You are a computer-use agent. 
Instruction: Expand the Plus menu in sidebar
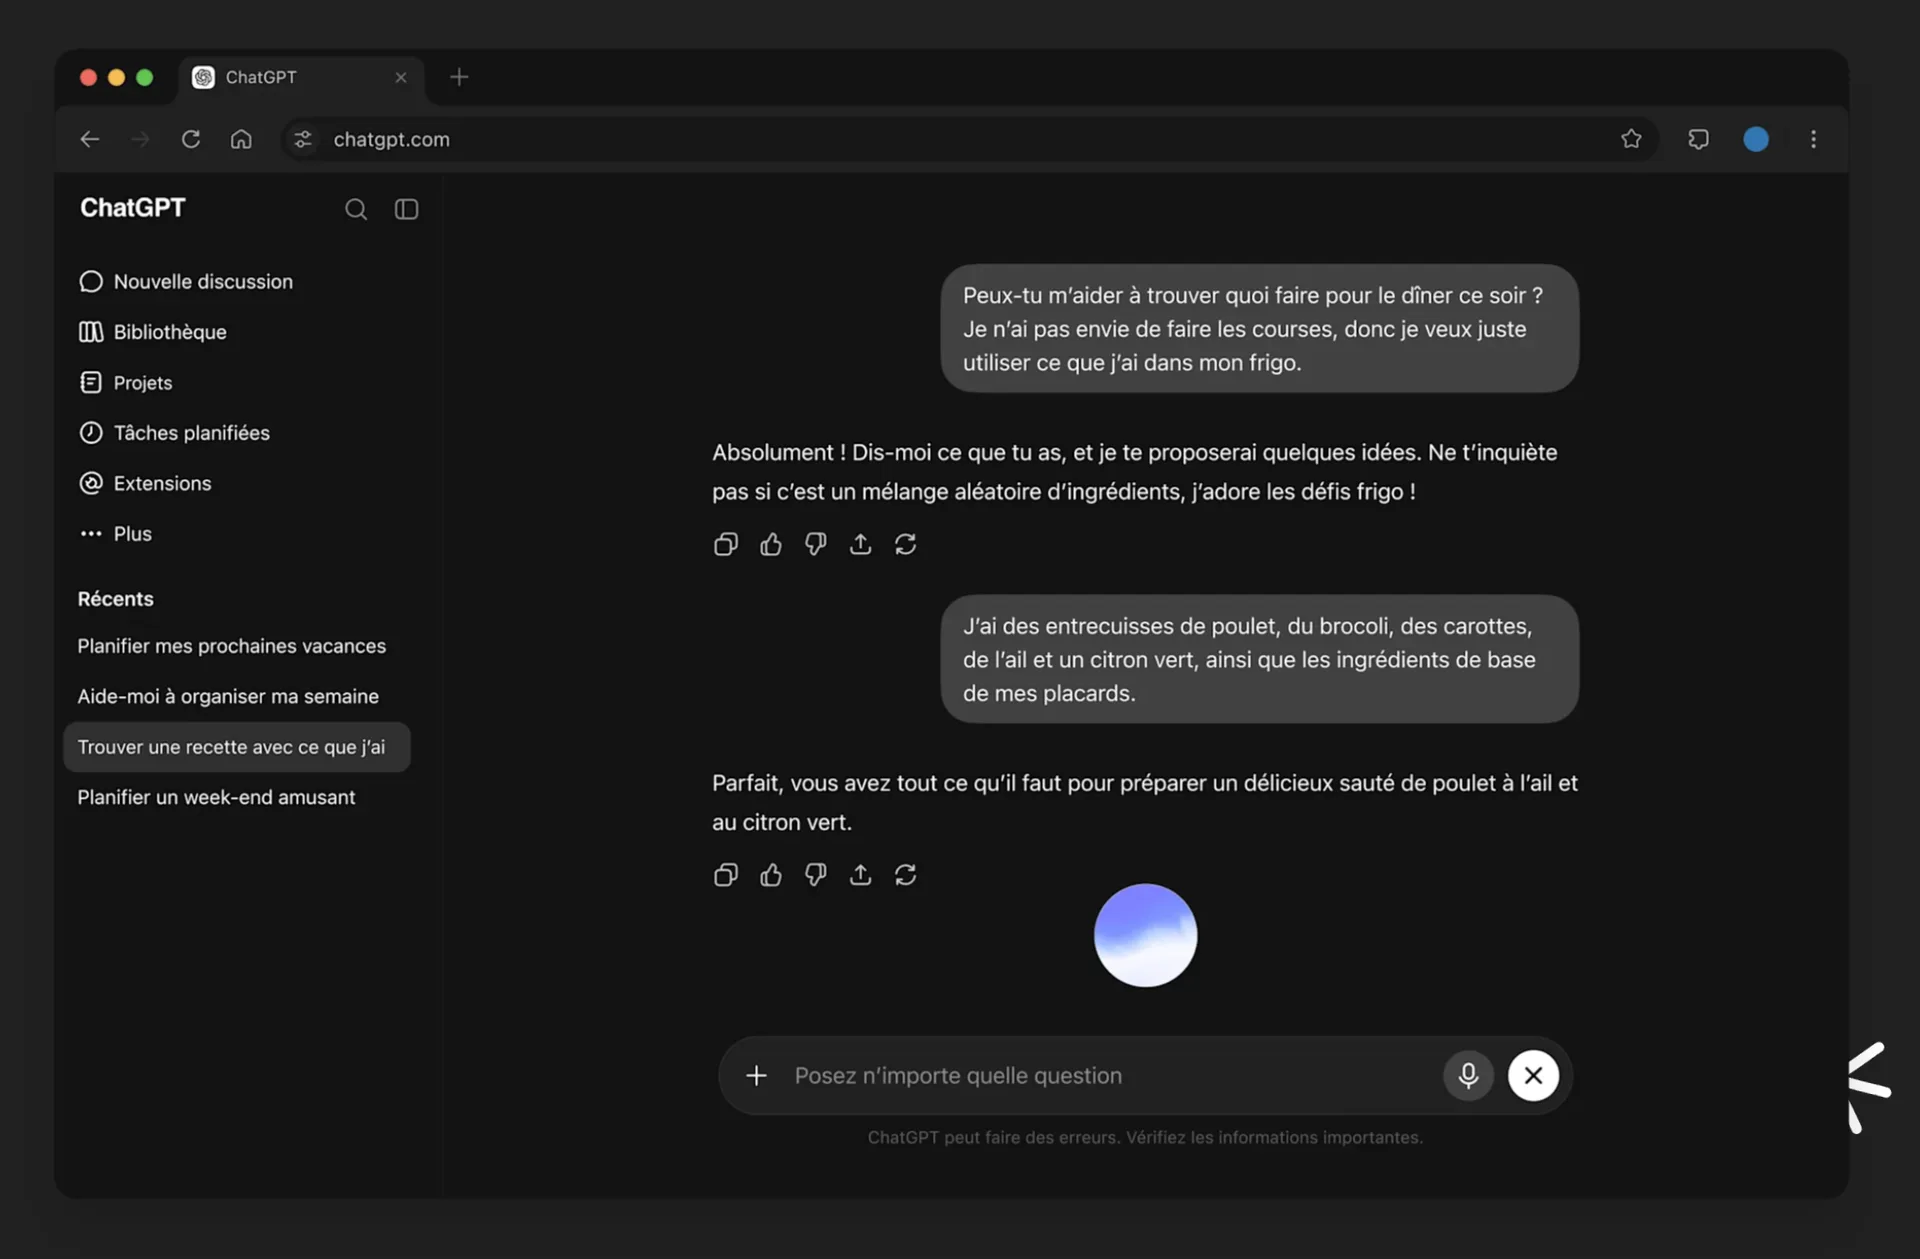point(116,534)
